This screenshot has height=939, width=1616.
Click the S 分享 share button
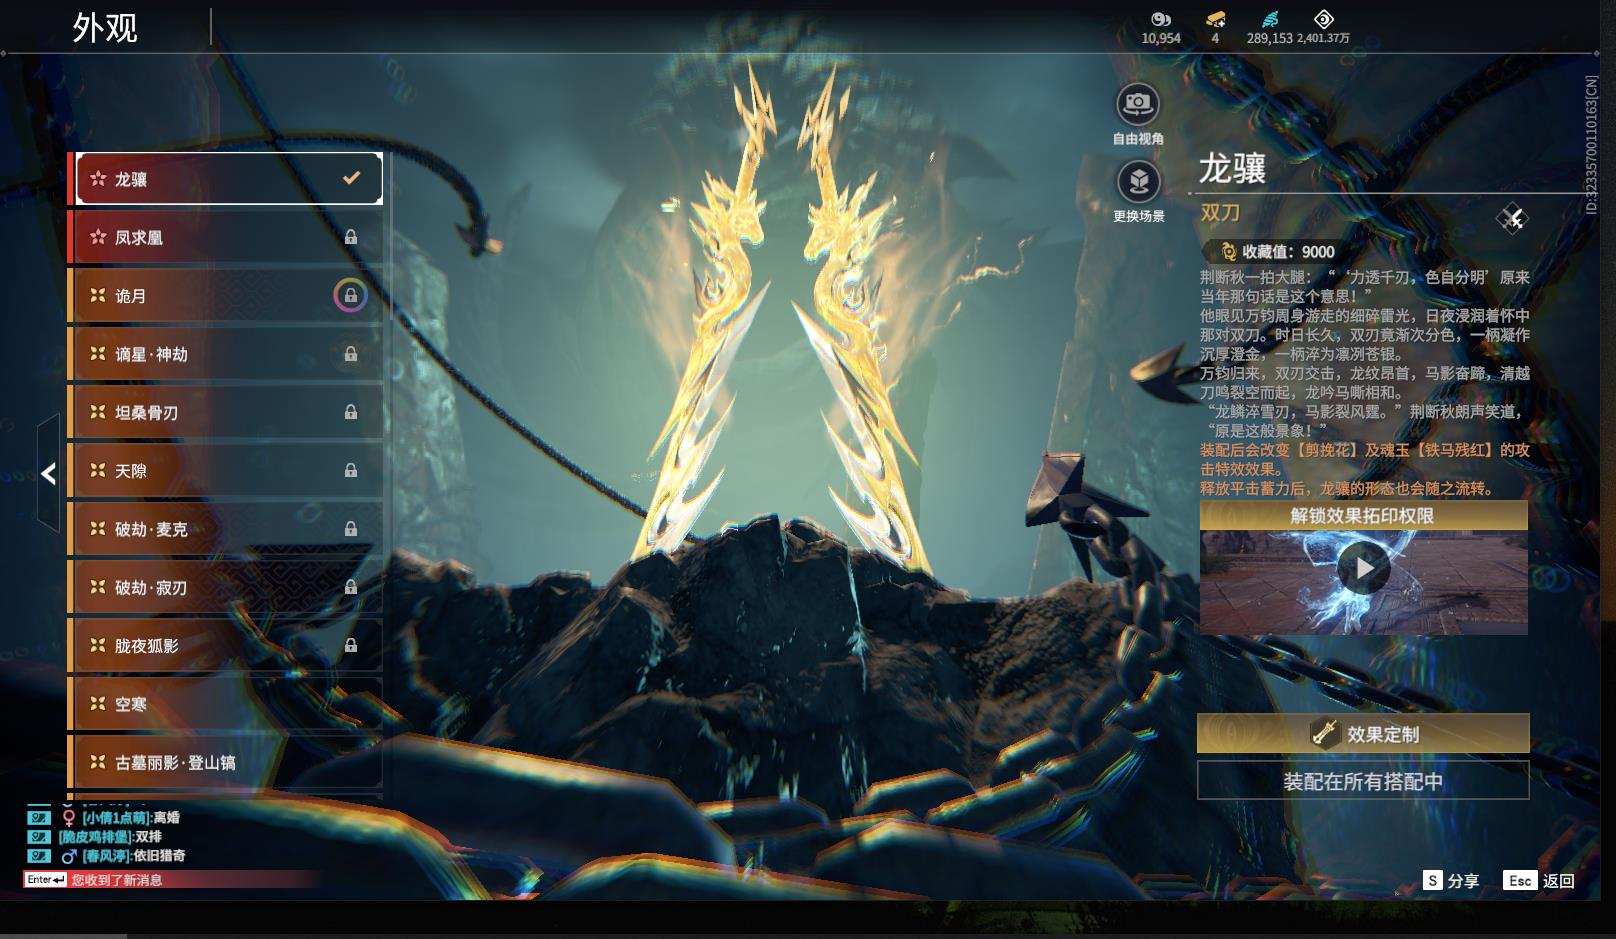1451,880
